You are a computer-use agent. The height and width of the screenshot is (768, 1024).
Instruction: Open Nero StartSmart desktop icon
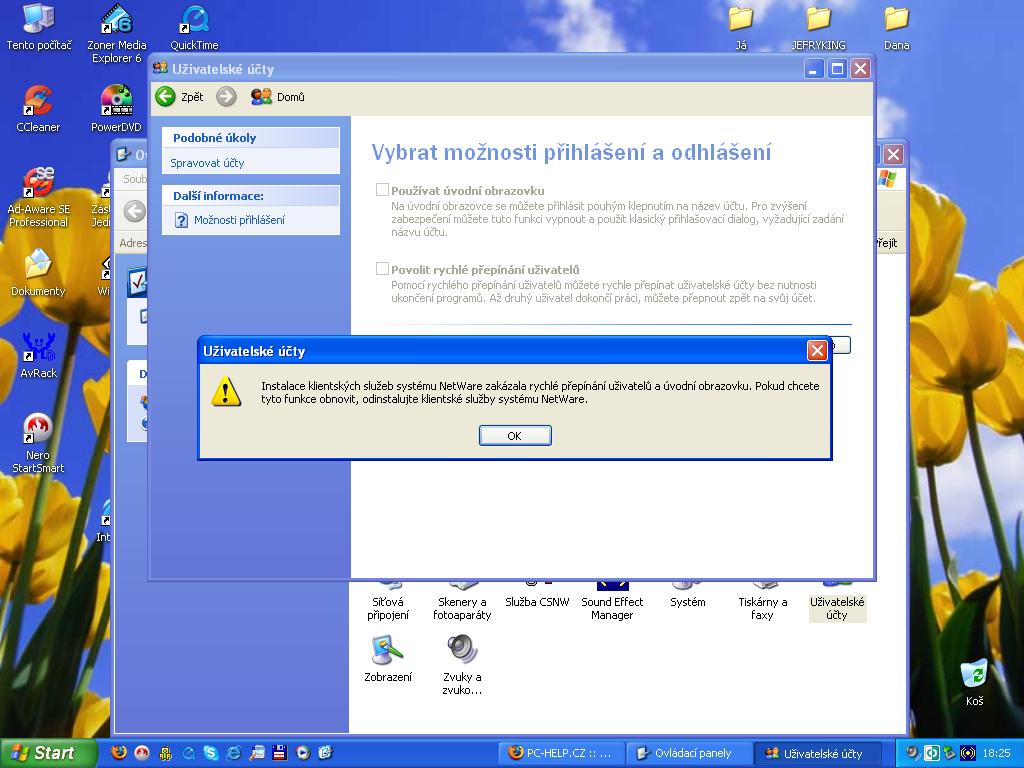pos(38,430)
